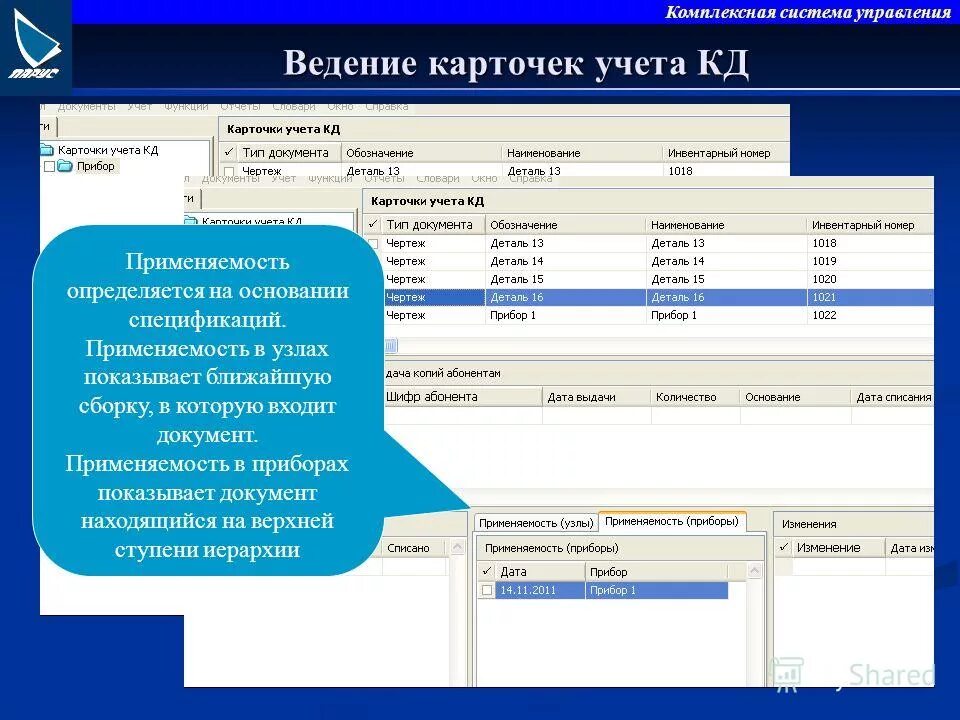Click the Карточки учета КД folder icon
960x720 pixels.
coord(46,147)
